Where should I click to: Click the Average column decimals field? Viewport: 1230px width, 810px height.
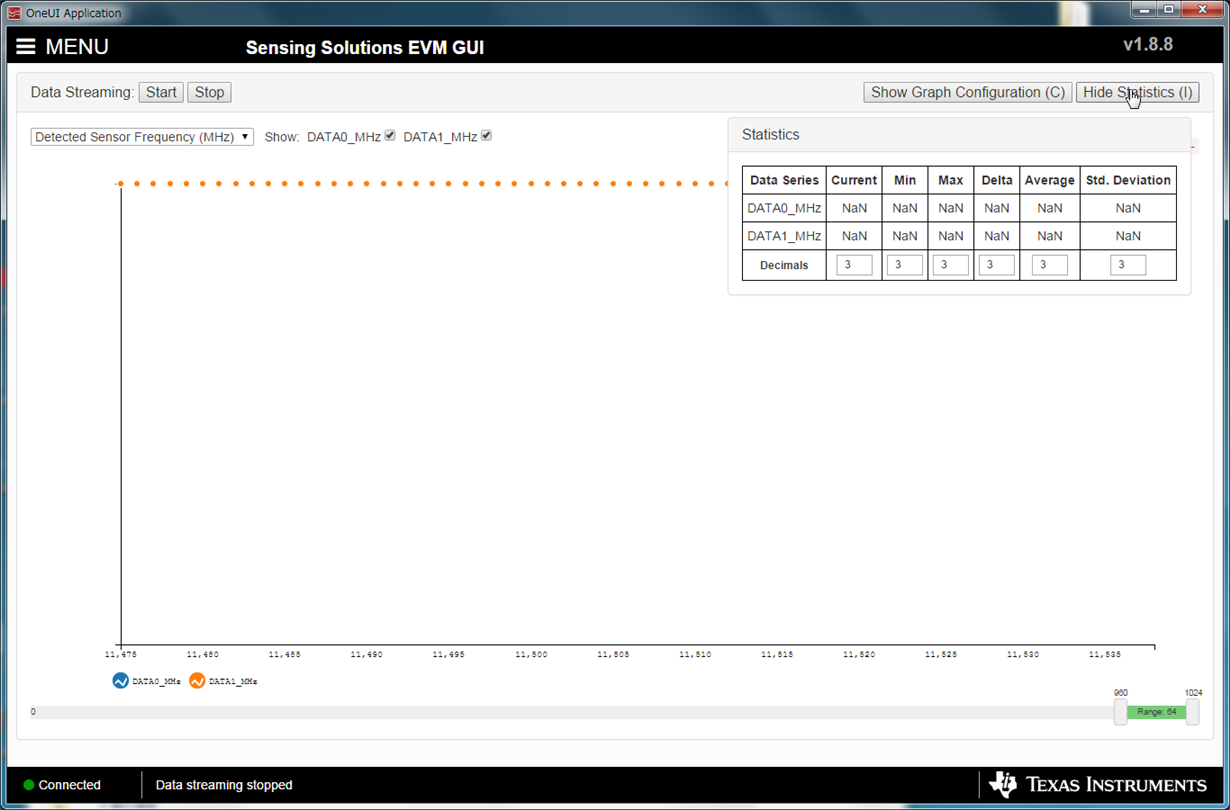1049,265
